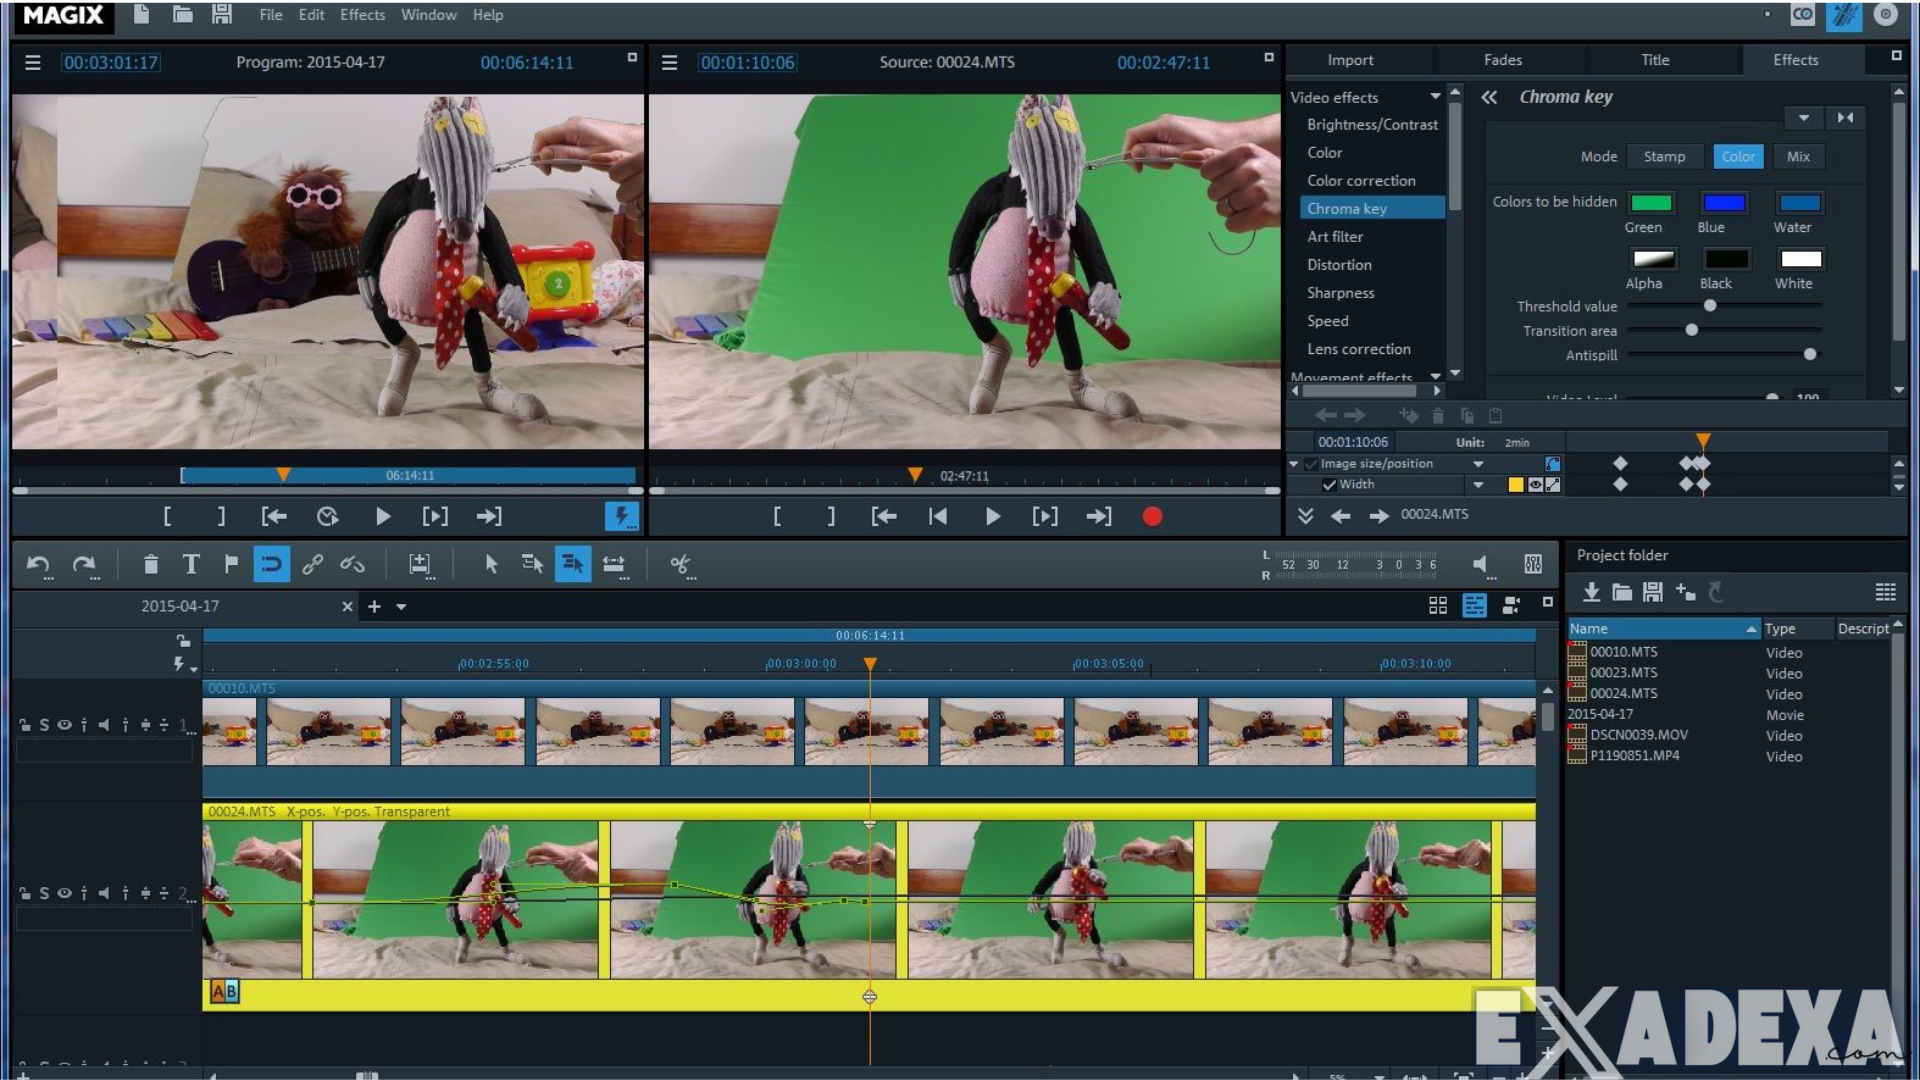The height and width of the screenshot is (1080, 1920).
Task: Activate the Title text tool icon
Action: (190, 565)
